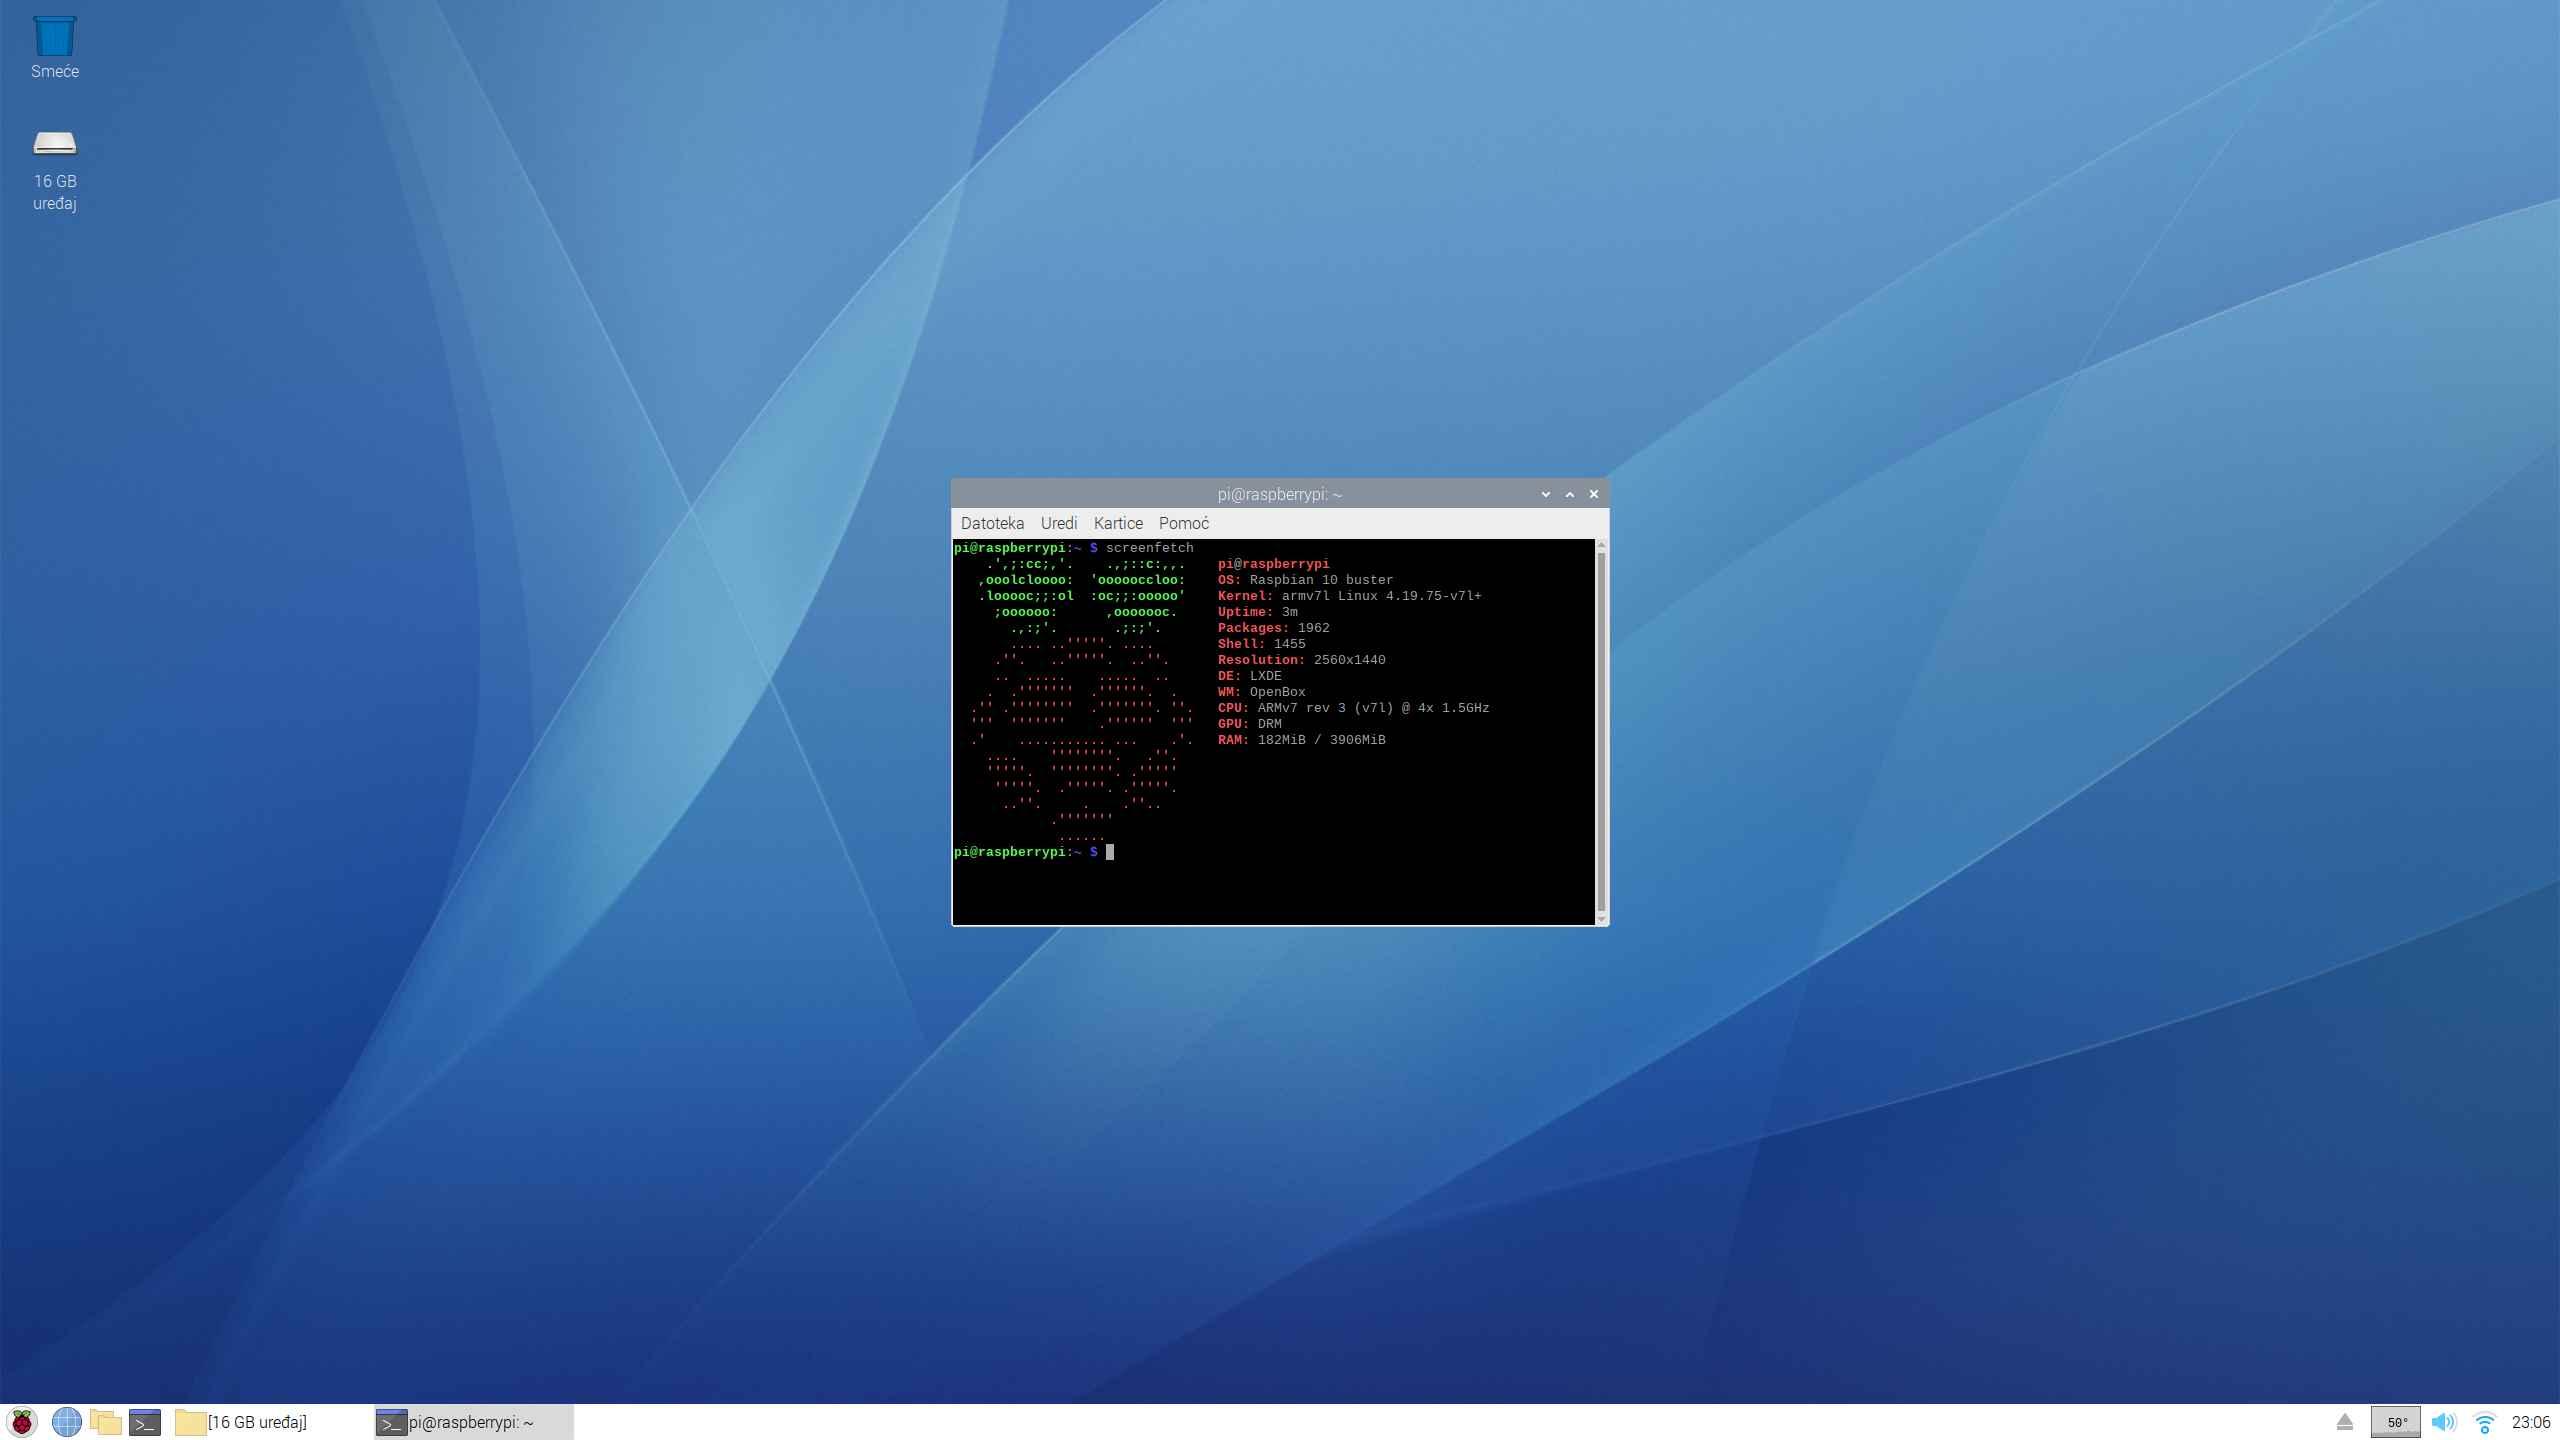Open the Smeće trash icon on the desktop
Viewport: 2560px width, 1440px height.
[54, 38]
